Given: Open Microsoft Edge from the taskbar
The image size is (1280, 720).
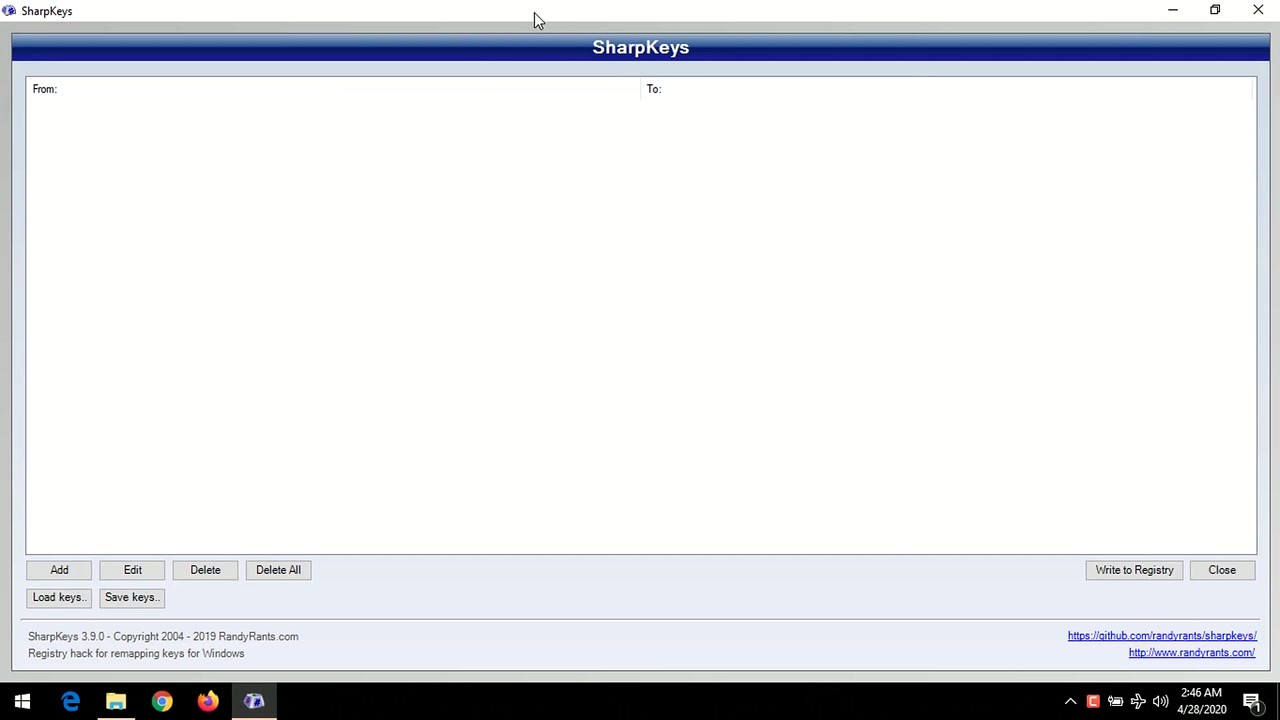Looking at the screenshot, I should 70,700.
